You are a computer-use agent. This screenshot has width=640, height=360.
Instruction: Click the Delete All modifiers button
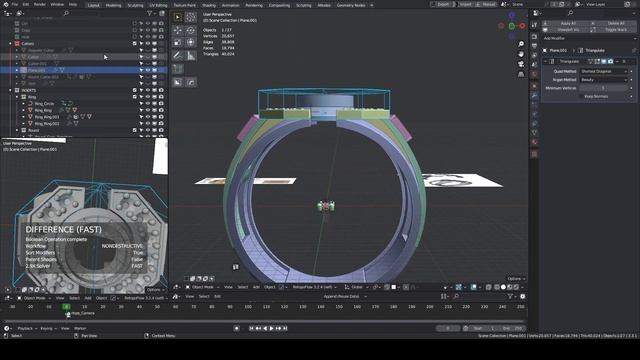[613, 23]
